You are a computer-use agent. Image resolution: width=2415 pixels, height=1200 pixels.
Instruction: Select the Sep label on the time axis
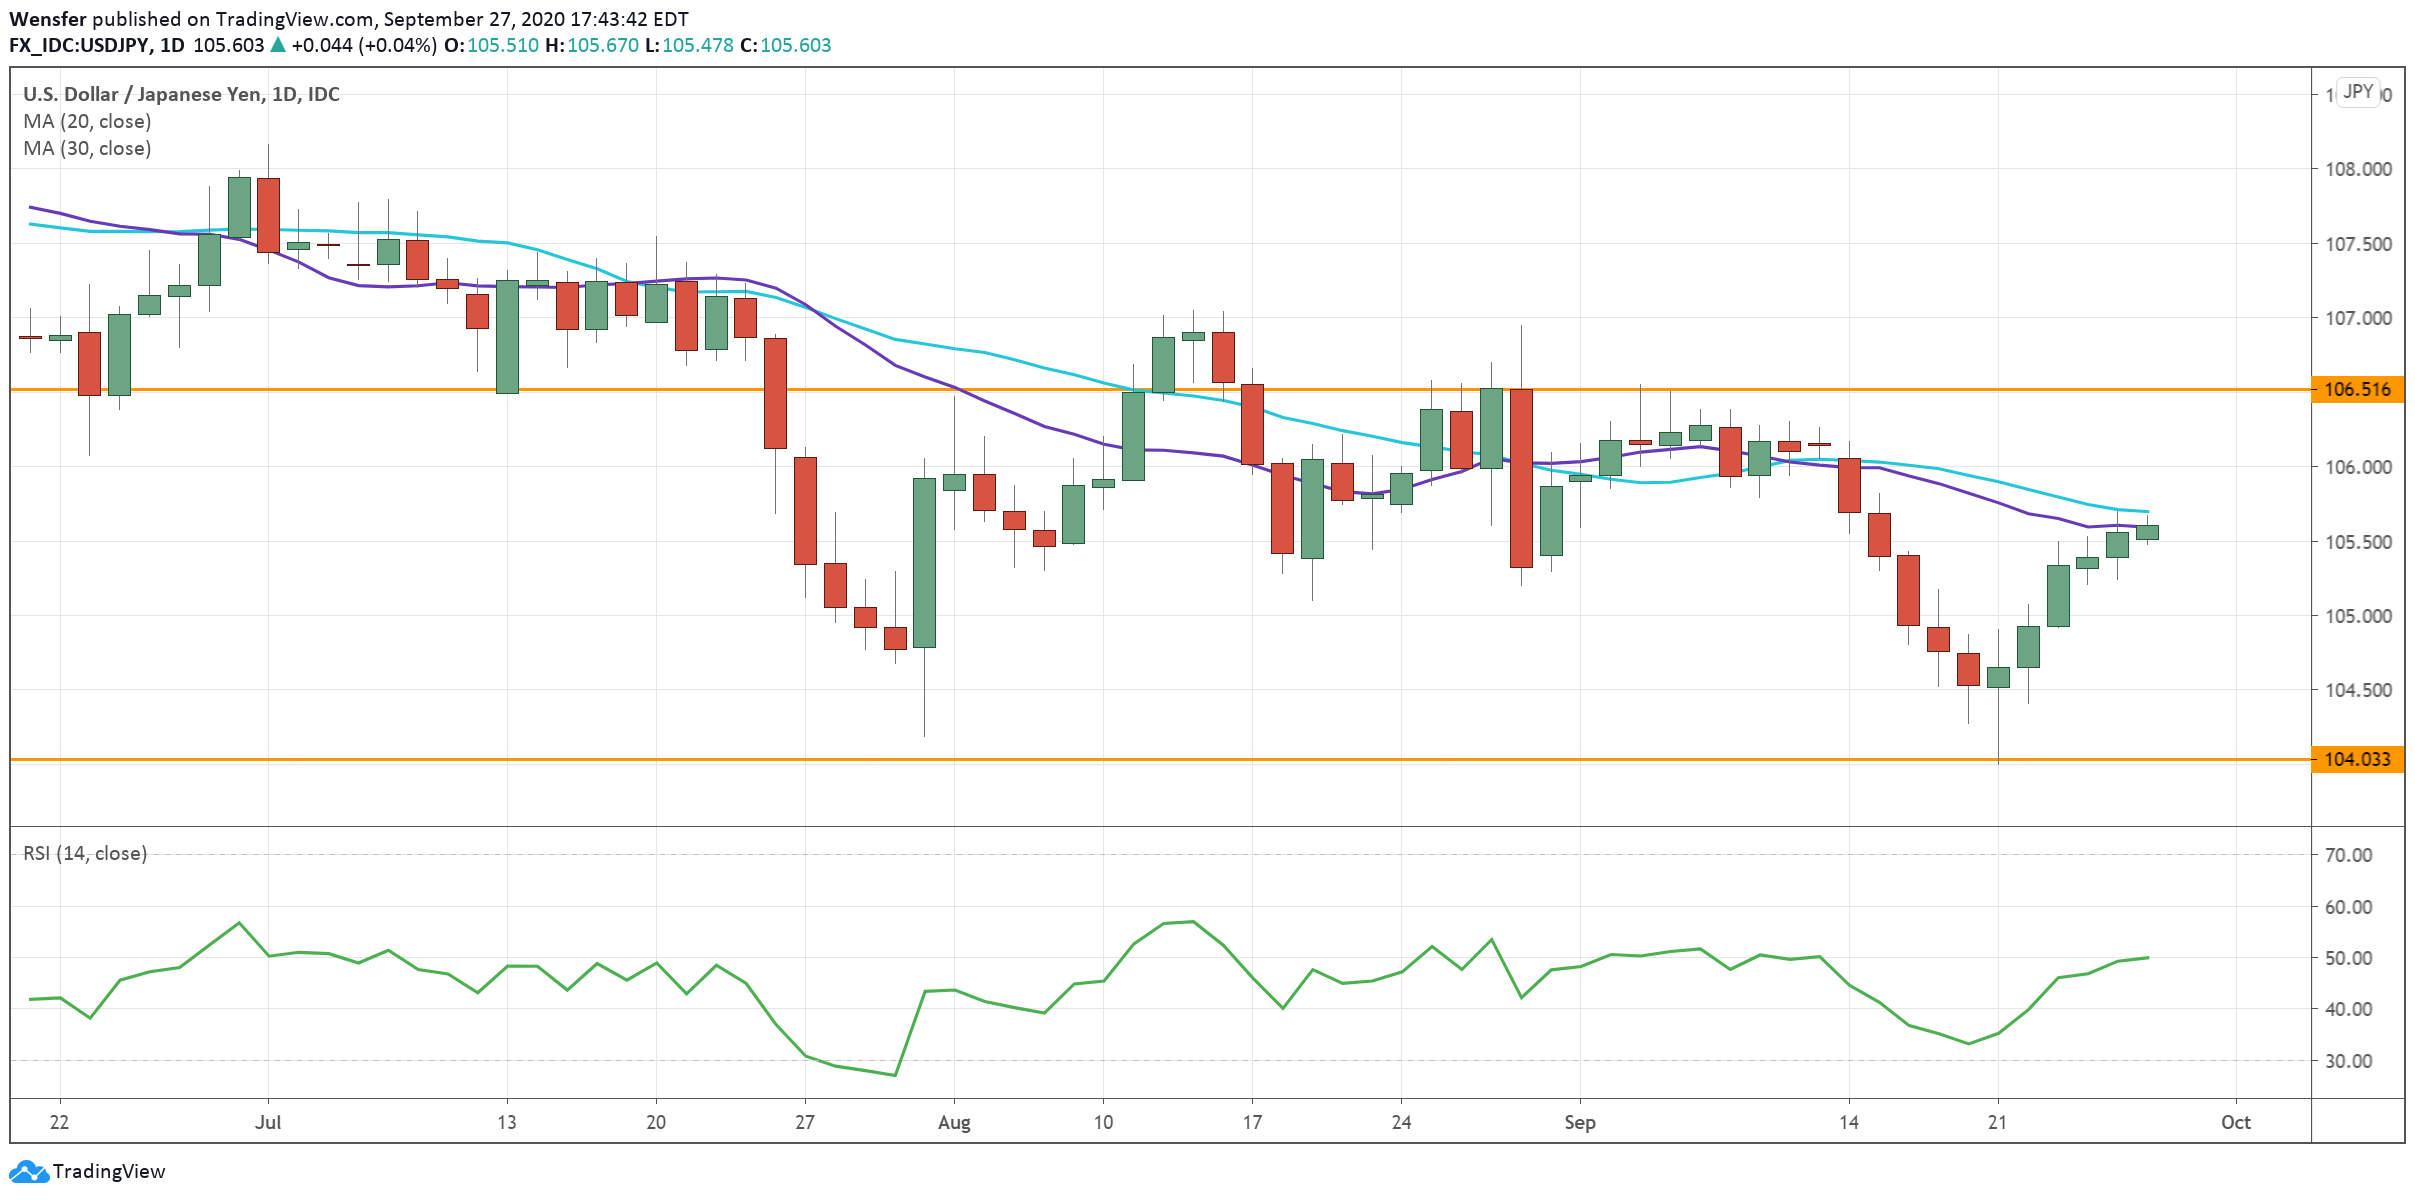coord(1581,1123)
